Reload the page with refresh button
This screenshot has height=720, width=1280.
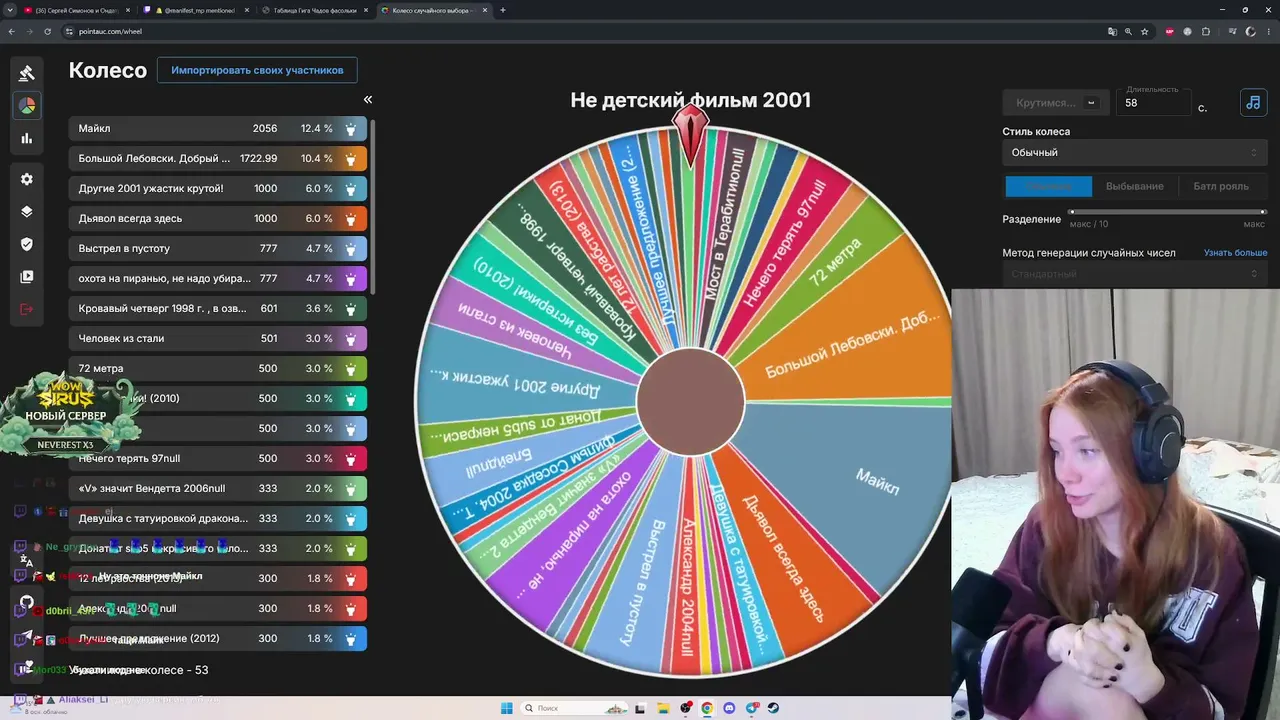coord(47,31)
